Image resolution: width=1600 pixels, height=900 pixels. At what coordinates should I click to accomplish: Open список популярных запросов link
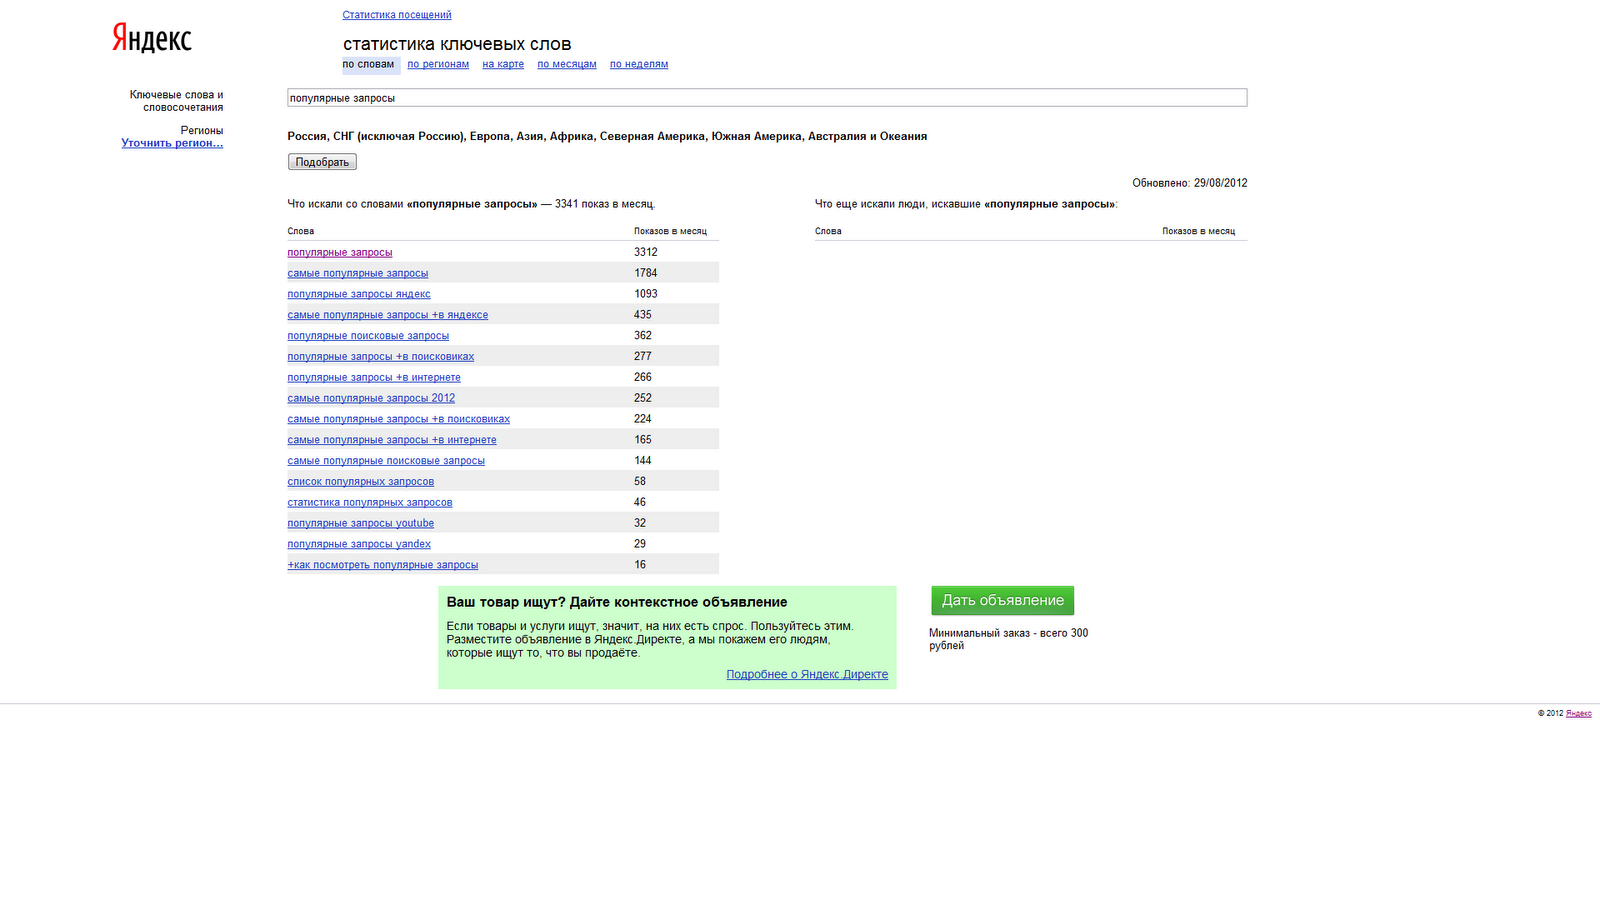point(361,482)
